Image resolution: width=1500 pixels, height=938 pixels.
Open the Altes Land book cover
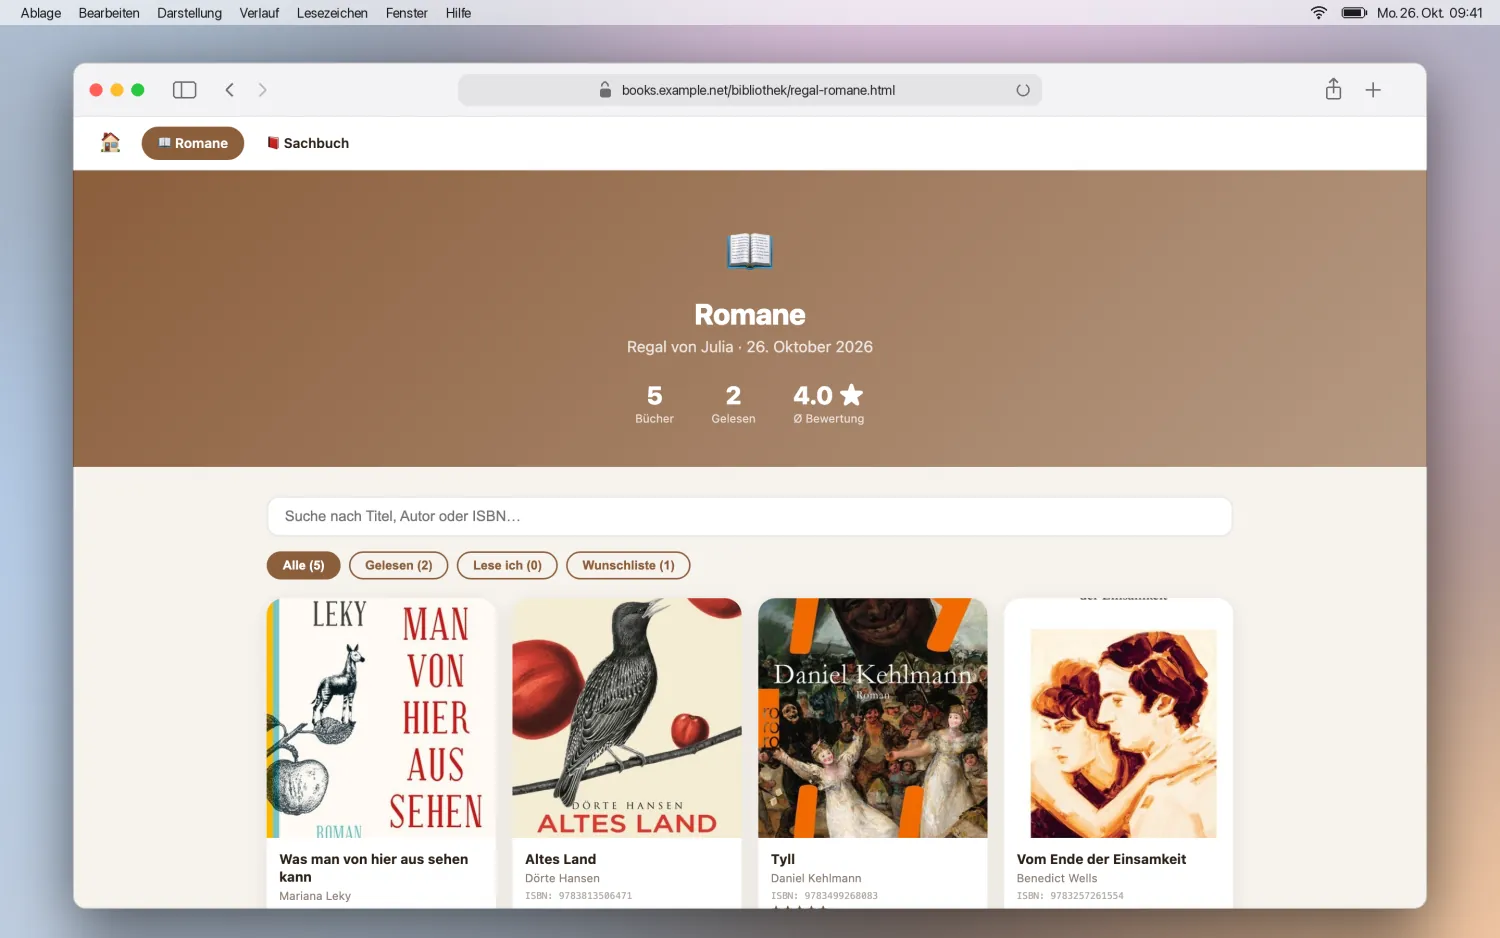point(627,718)
